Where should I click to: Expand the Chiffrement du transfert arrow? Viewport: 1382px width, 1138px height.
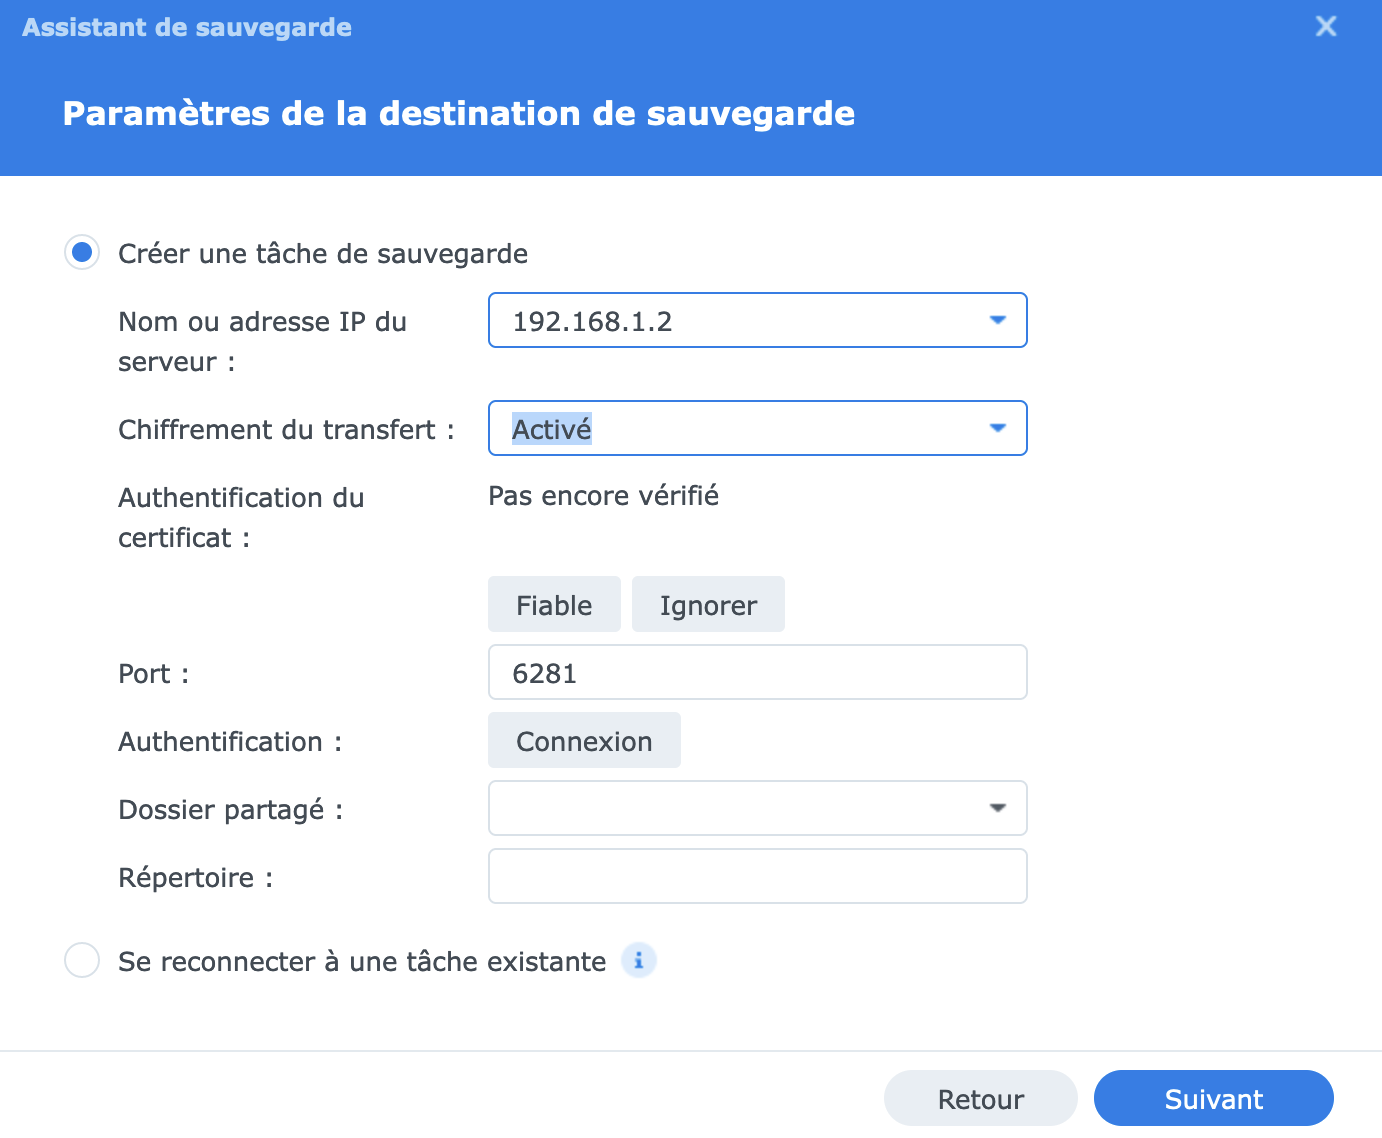tap(997, 428)
